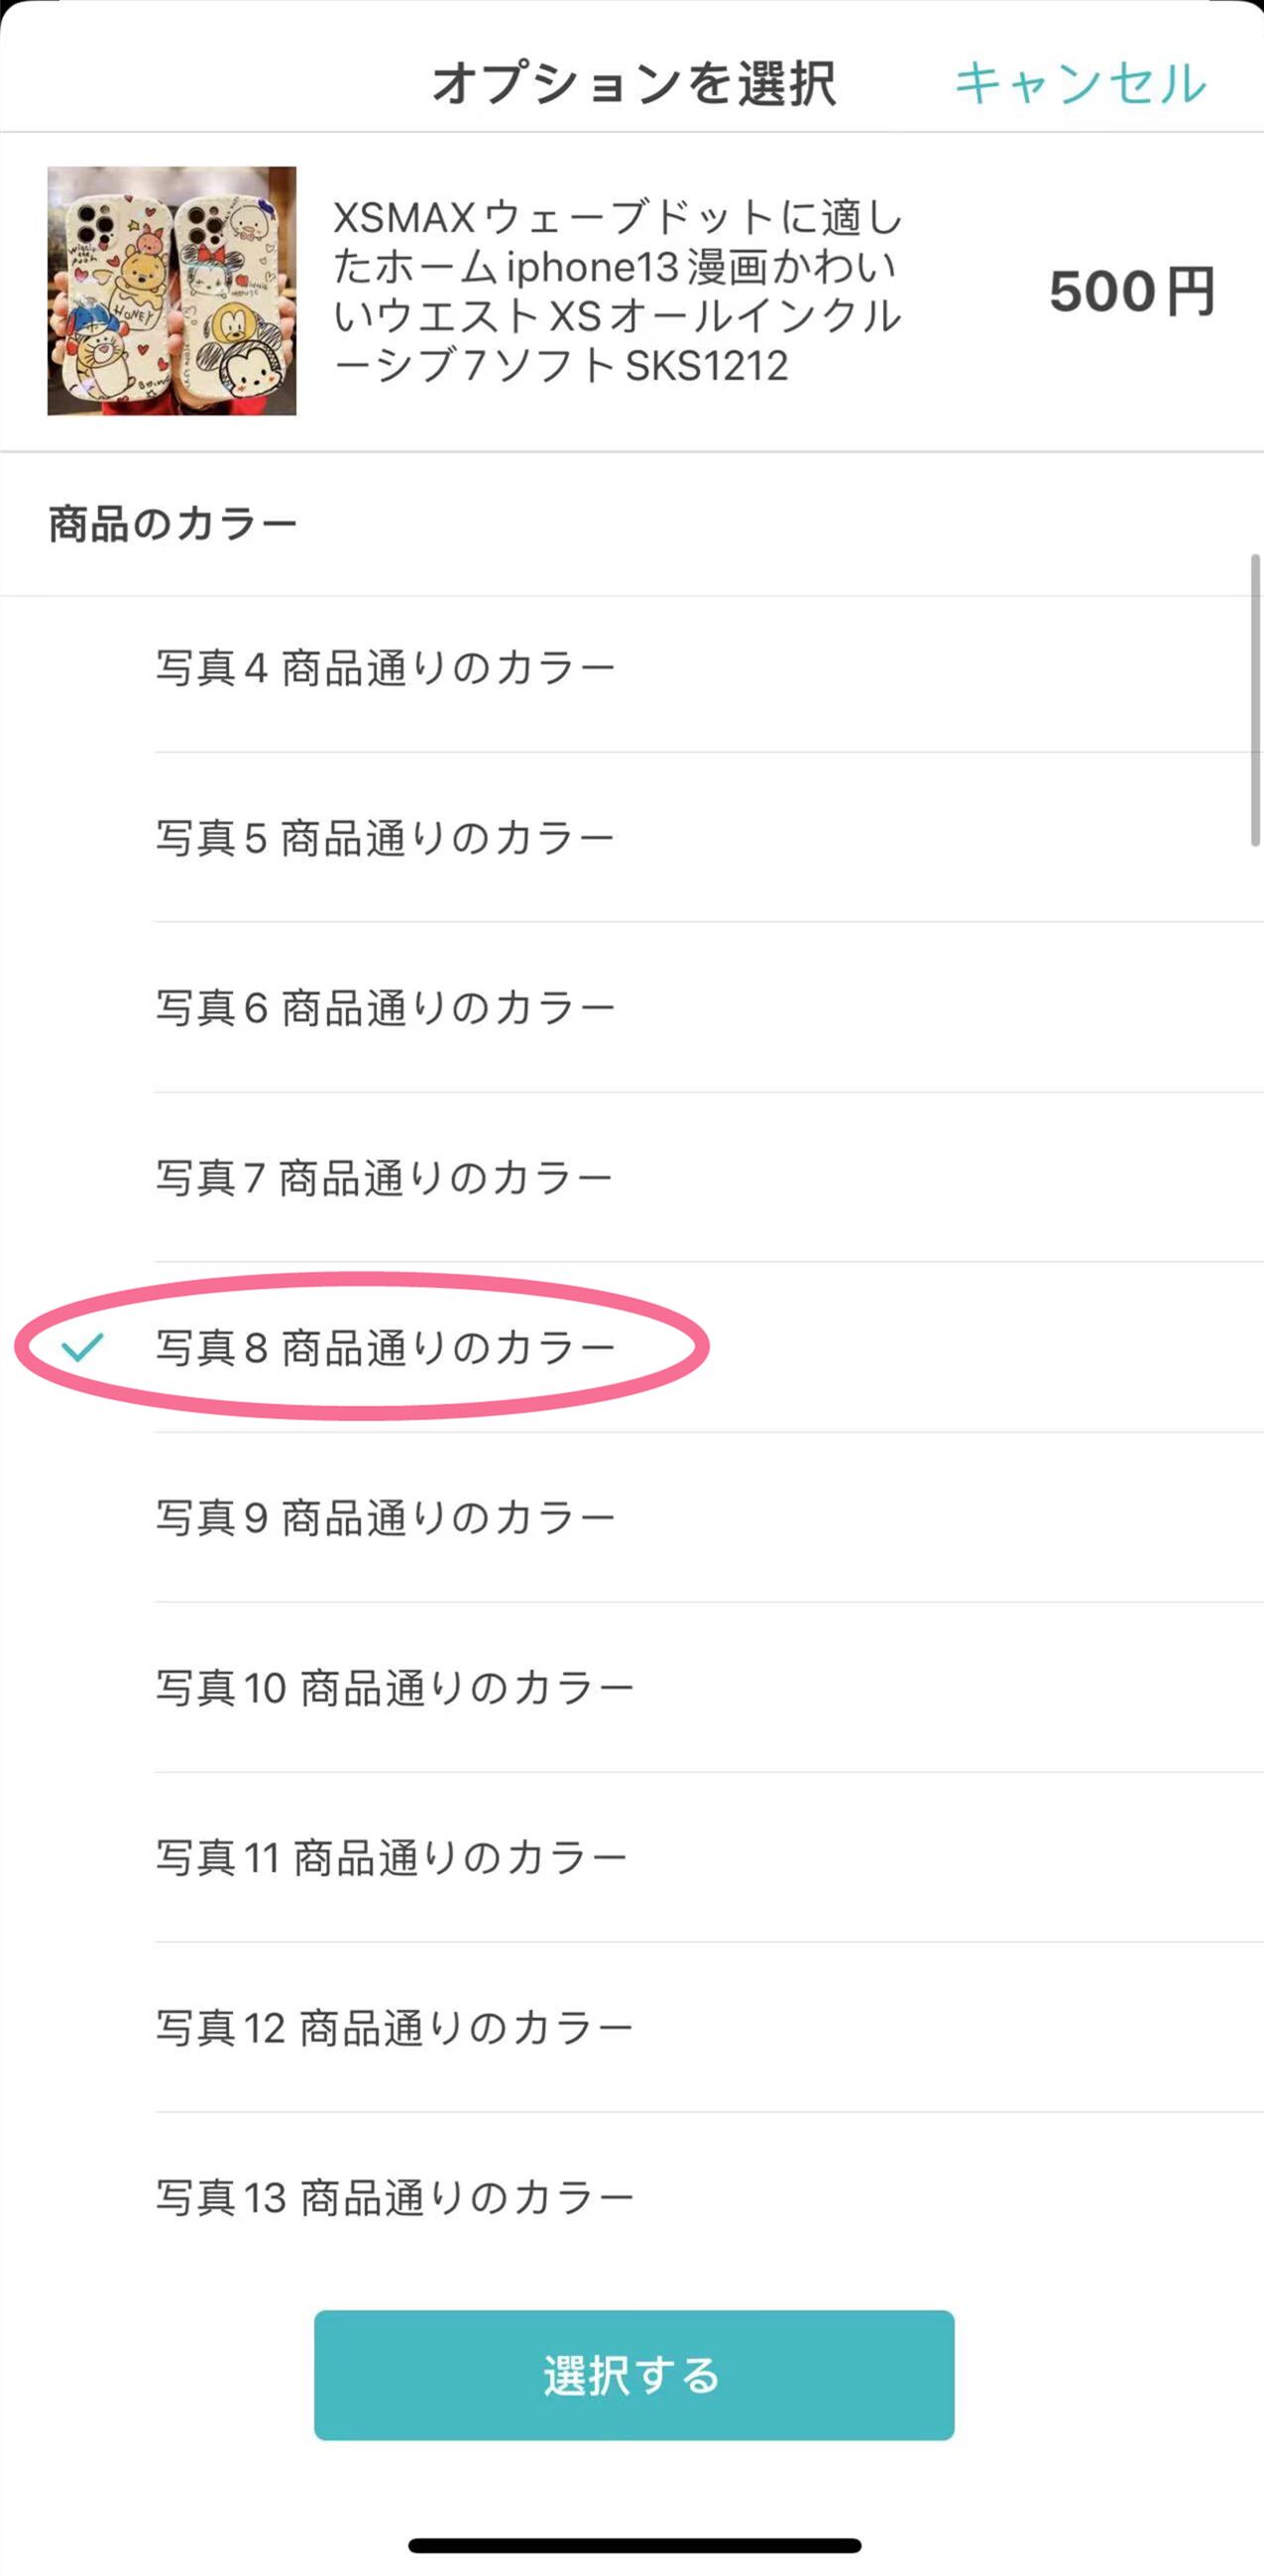Viewport: 1264px width, 2576px height.
Task: Pick 写真6 商品通りのカラー option
Action: tap(385, 1008)
